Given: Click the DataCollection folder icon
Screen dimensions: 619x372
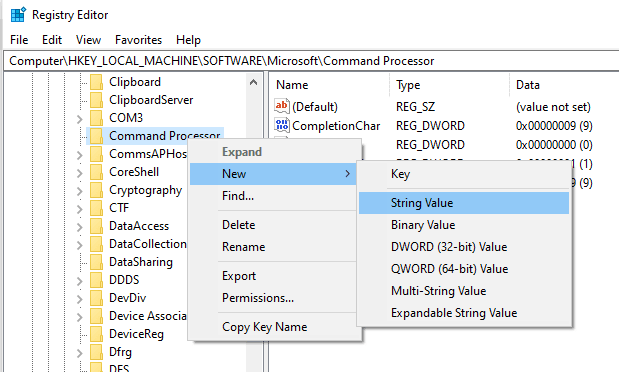Looking at the screenshot, I should [96, 244].
